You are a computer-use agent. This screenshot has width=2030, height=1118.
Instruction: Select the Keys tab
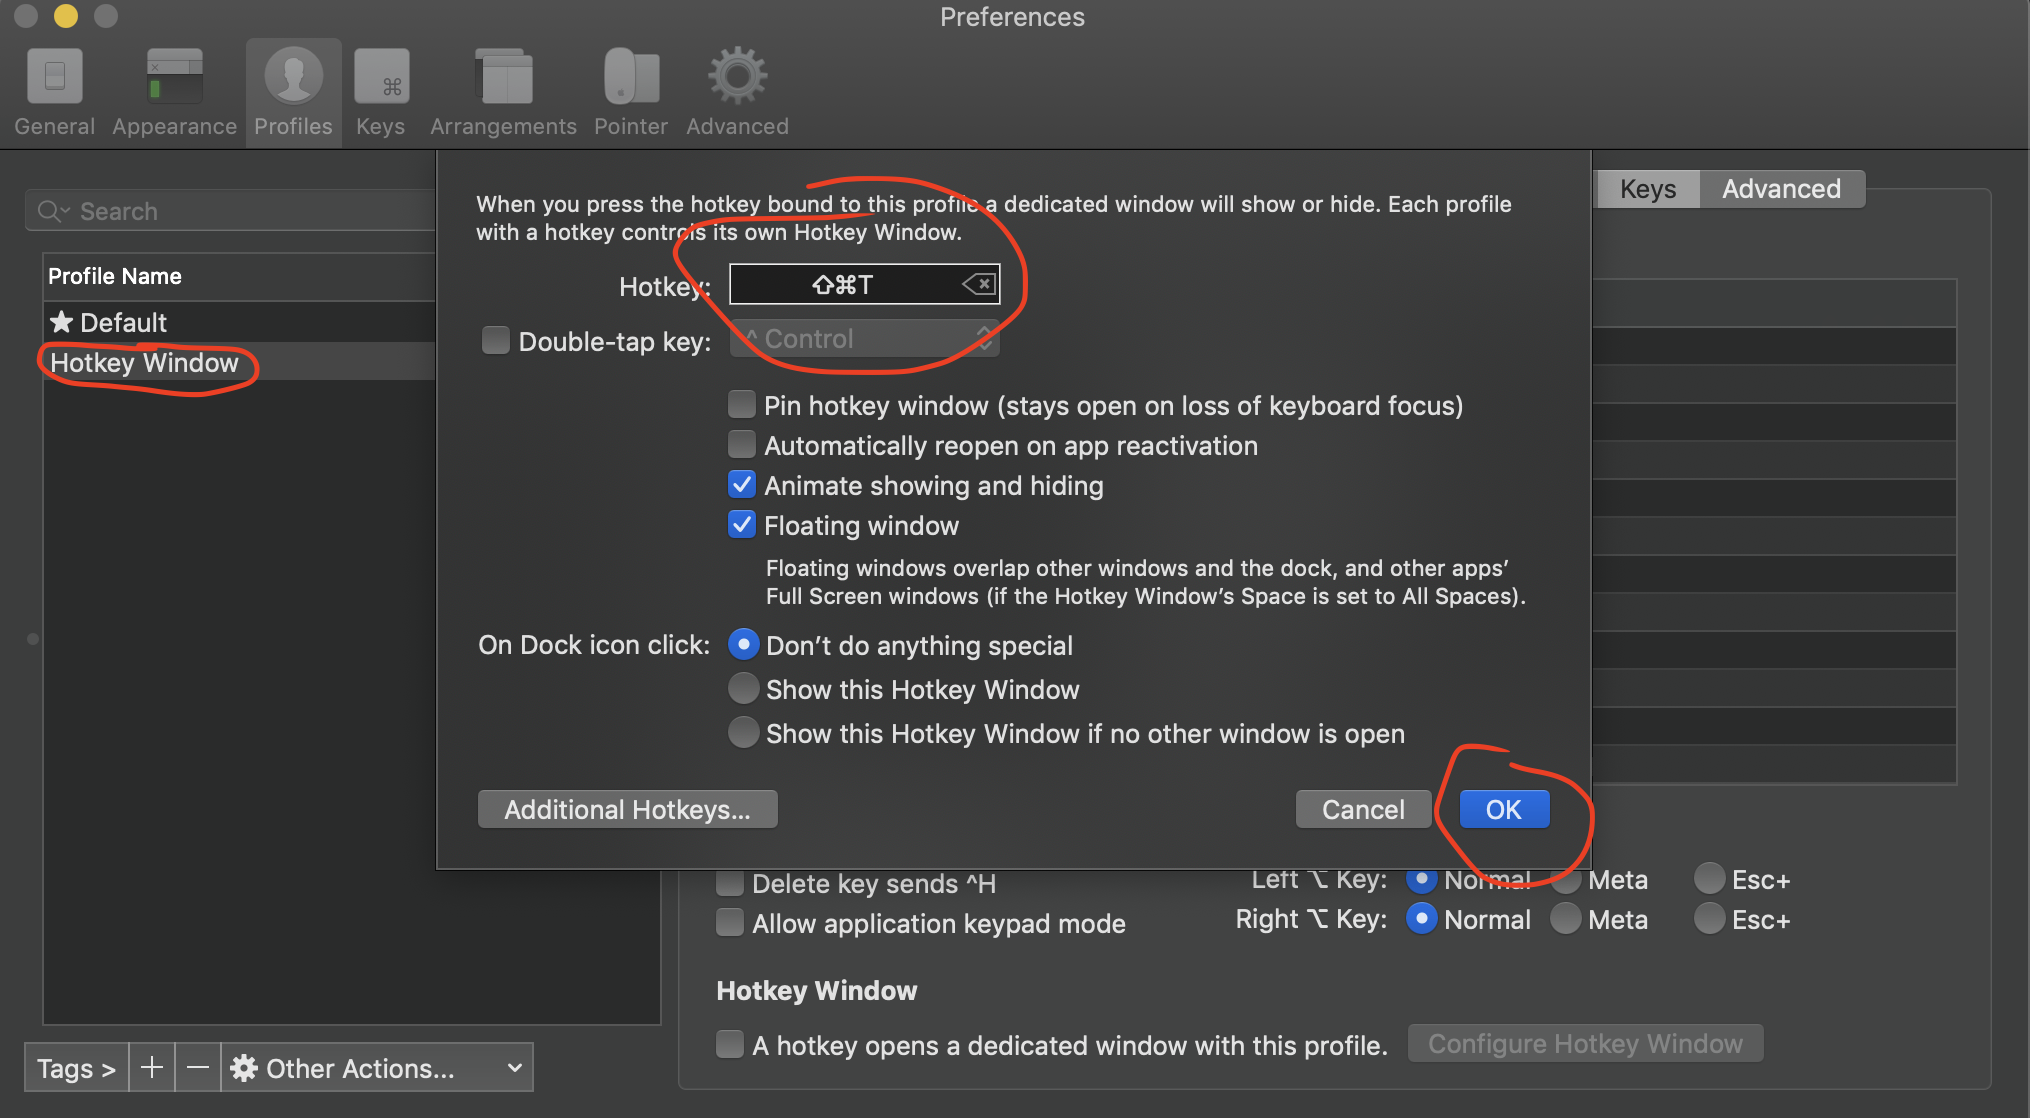[1645, 188]
